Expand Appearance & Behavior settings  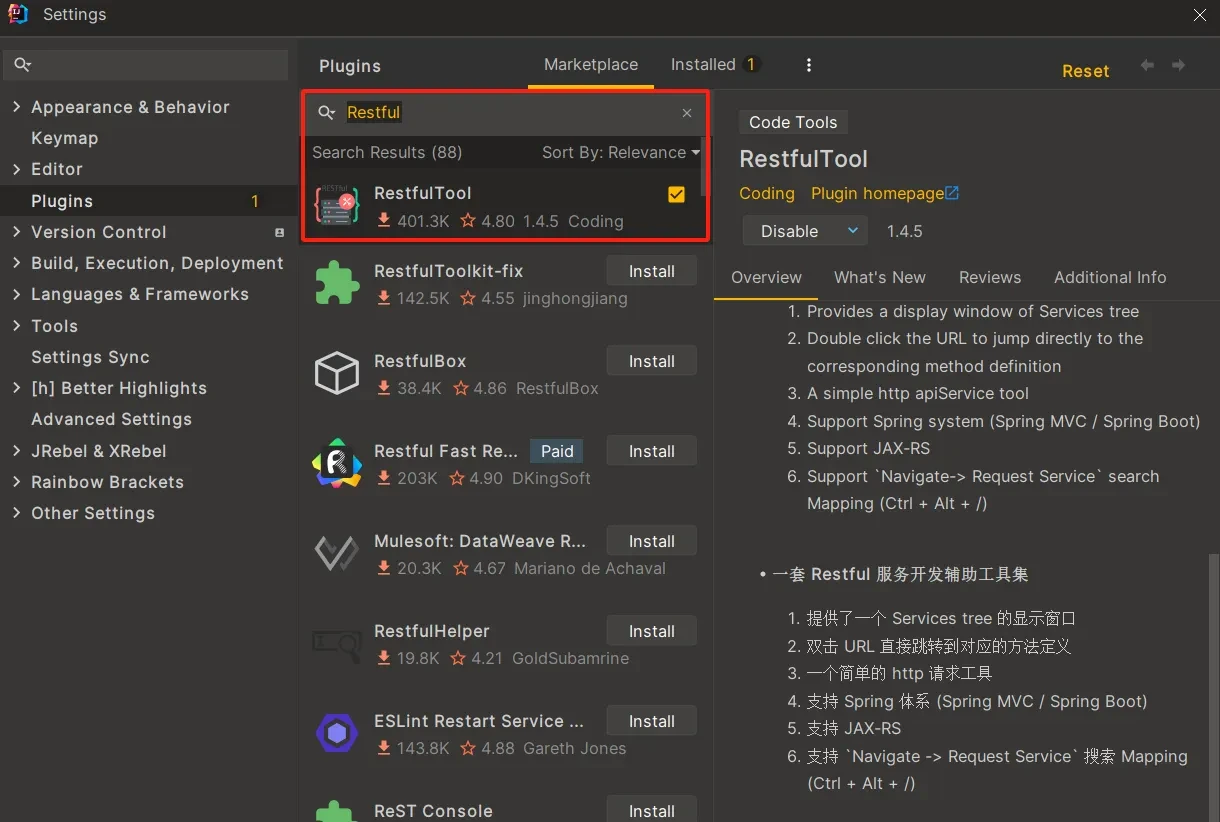click(x=16, y=107)
